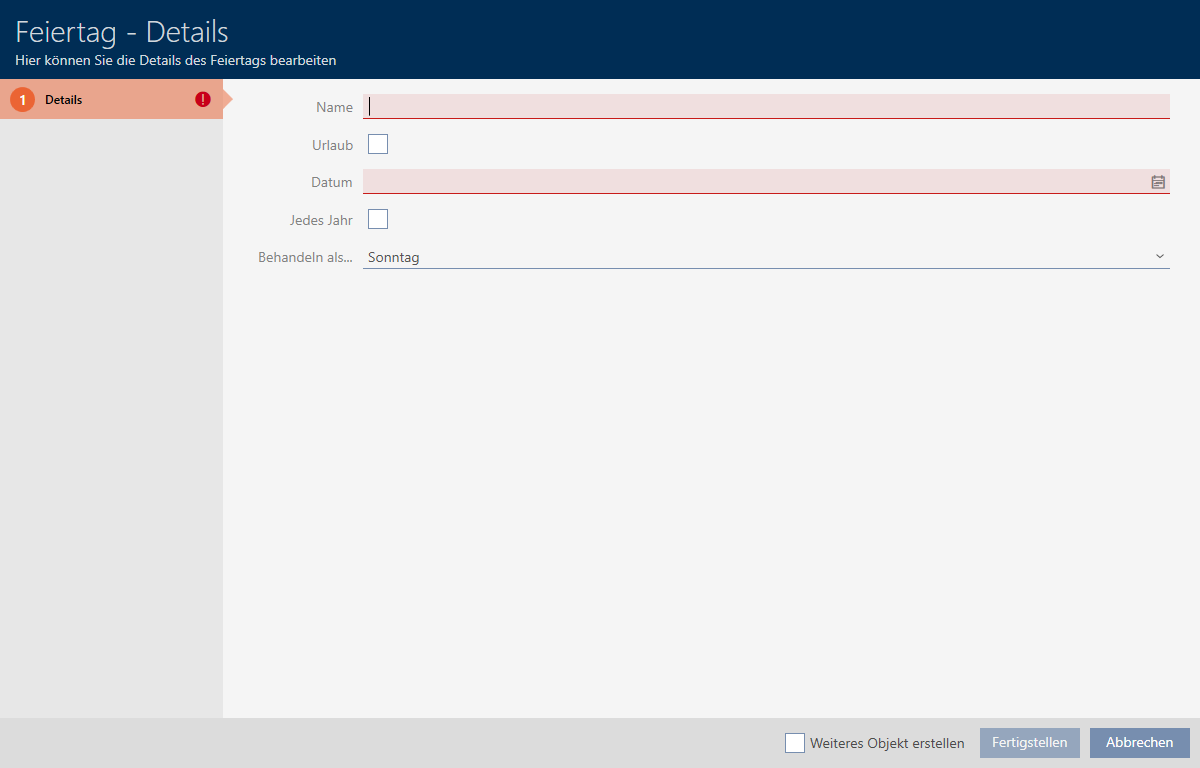Click the Jedes Jahr label text
Screen dimensions: 1200x768
click(320, 220)
